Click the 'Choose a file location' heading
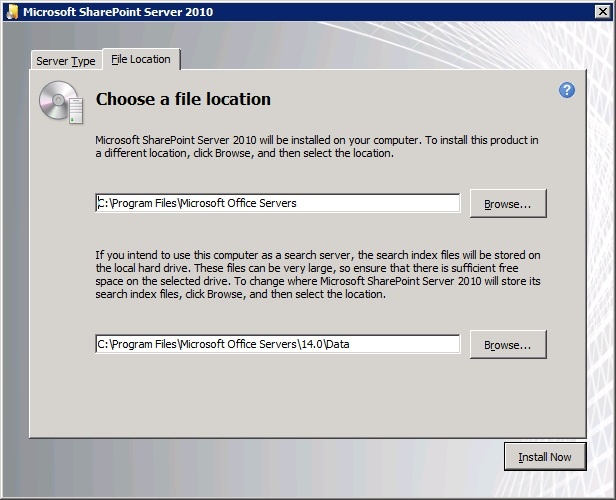Viewport: 616px width, 500px height. click(x=183, y=99)
